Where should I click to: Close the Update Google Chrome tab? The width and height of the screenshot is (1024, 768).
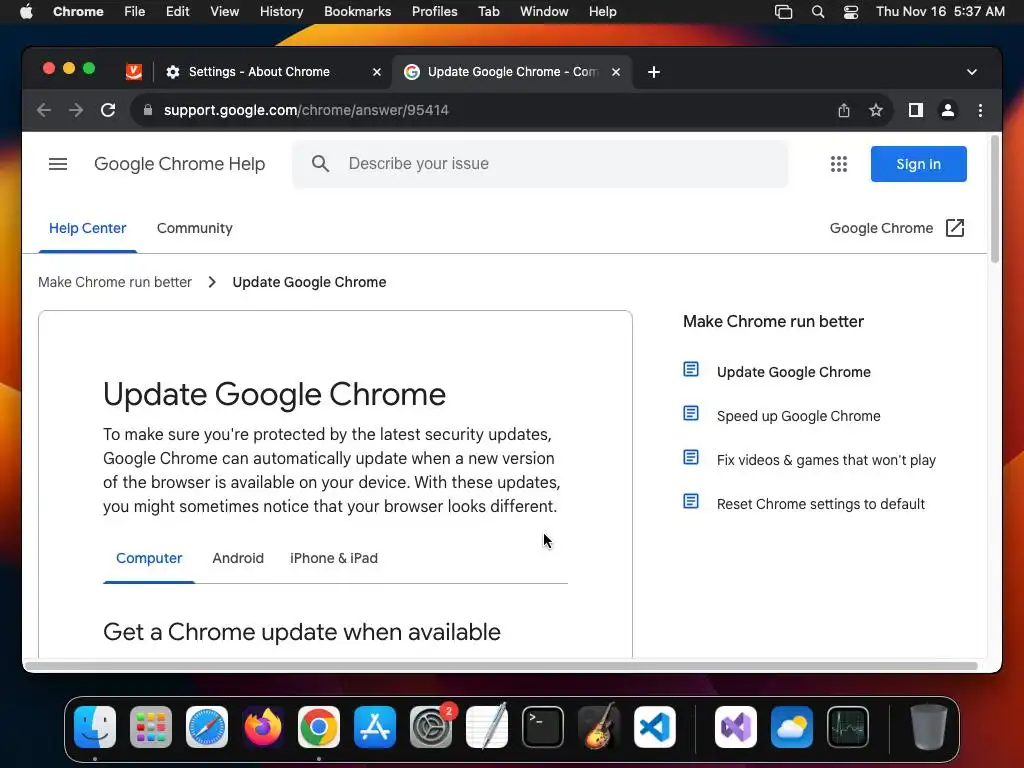point(616,72)
